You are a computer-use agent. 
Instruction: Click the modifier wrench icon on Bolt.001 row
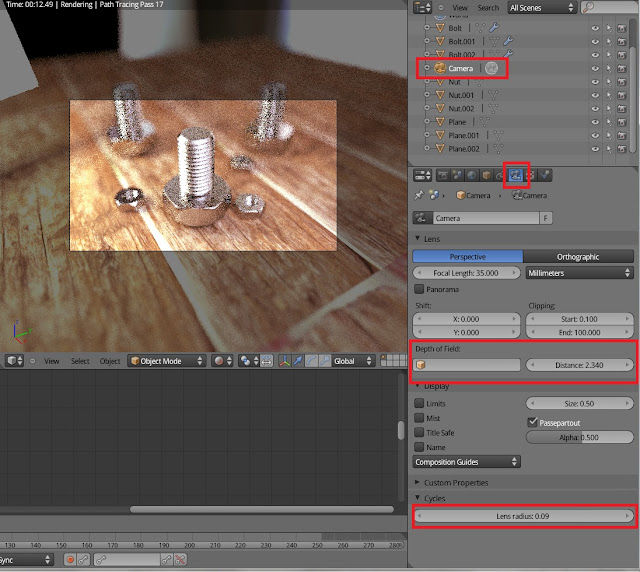coord(508,41)
